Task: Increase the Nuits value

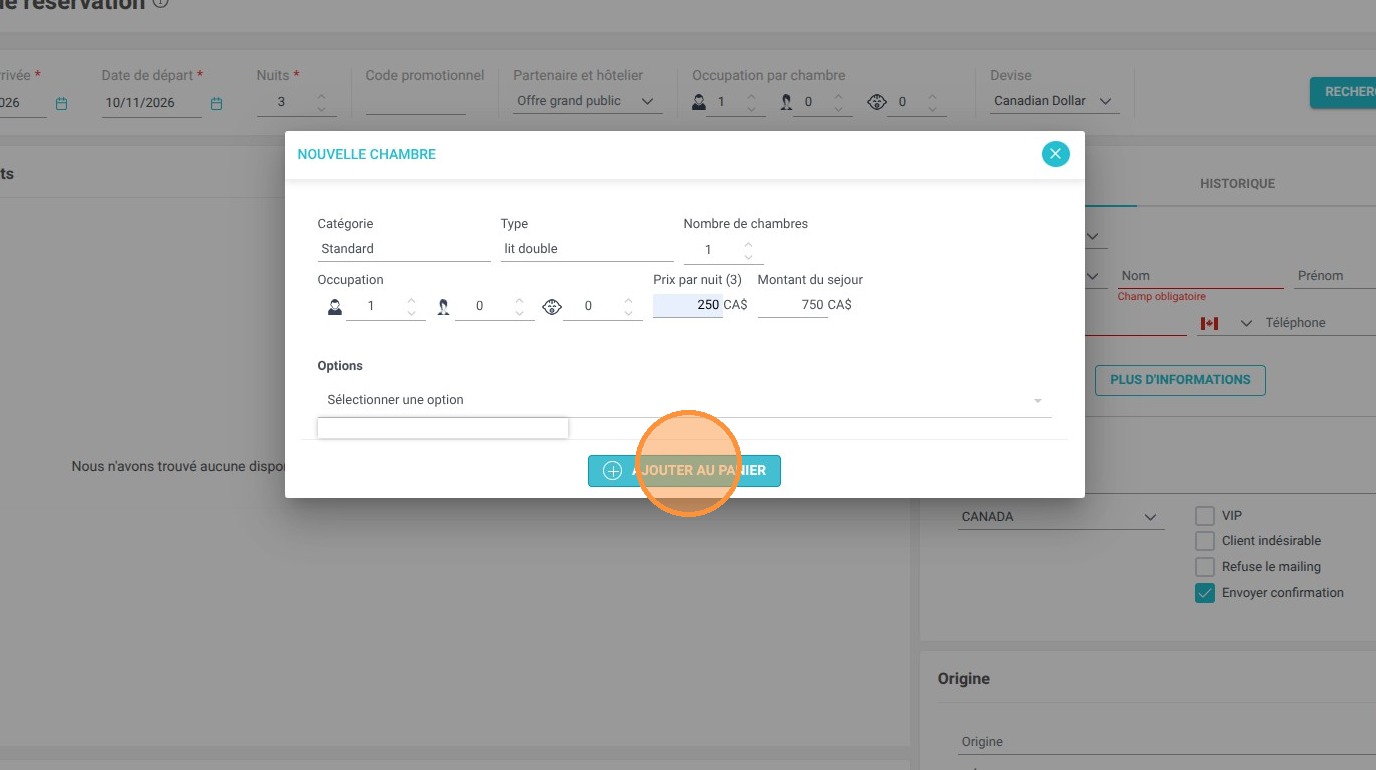Action: (321, 96)
